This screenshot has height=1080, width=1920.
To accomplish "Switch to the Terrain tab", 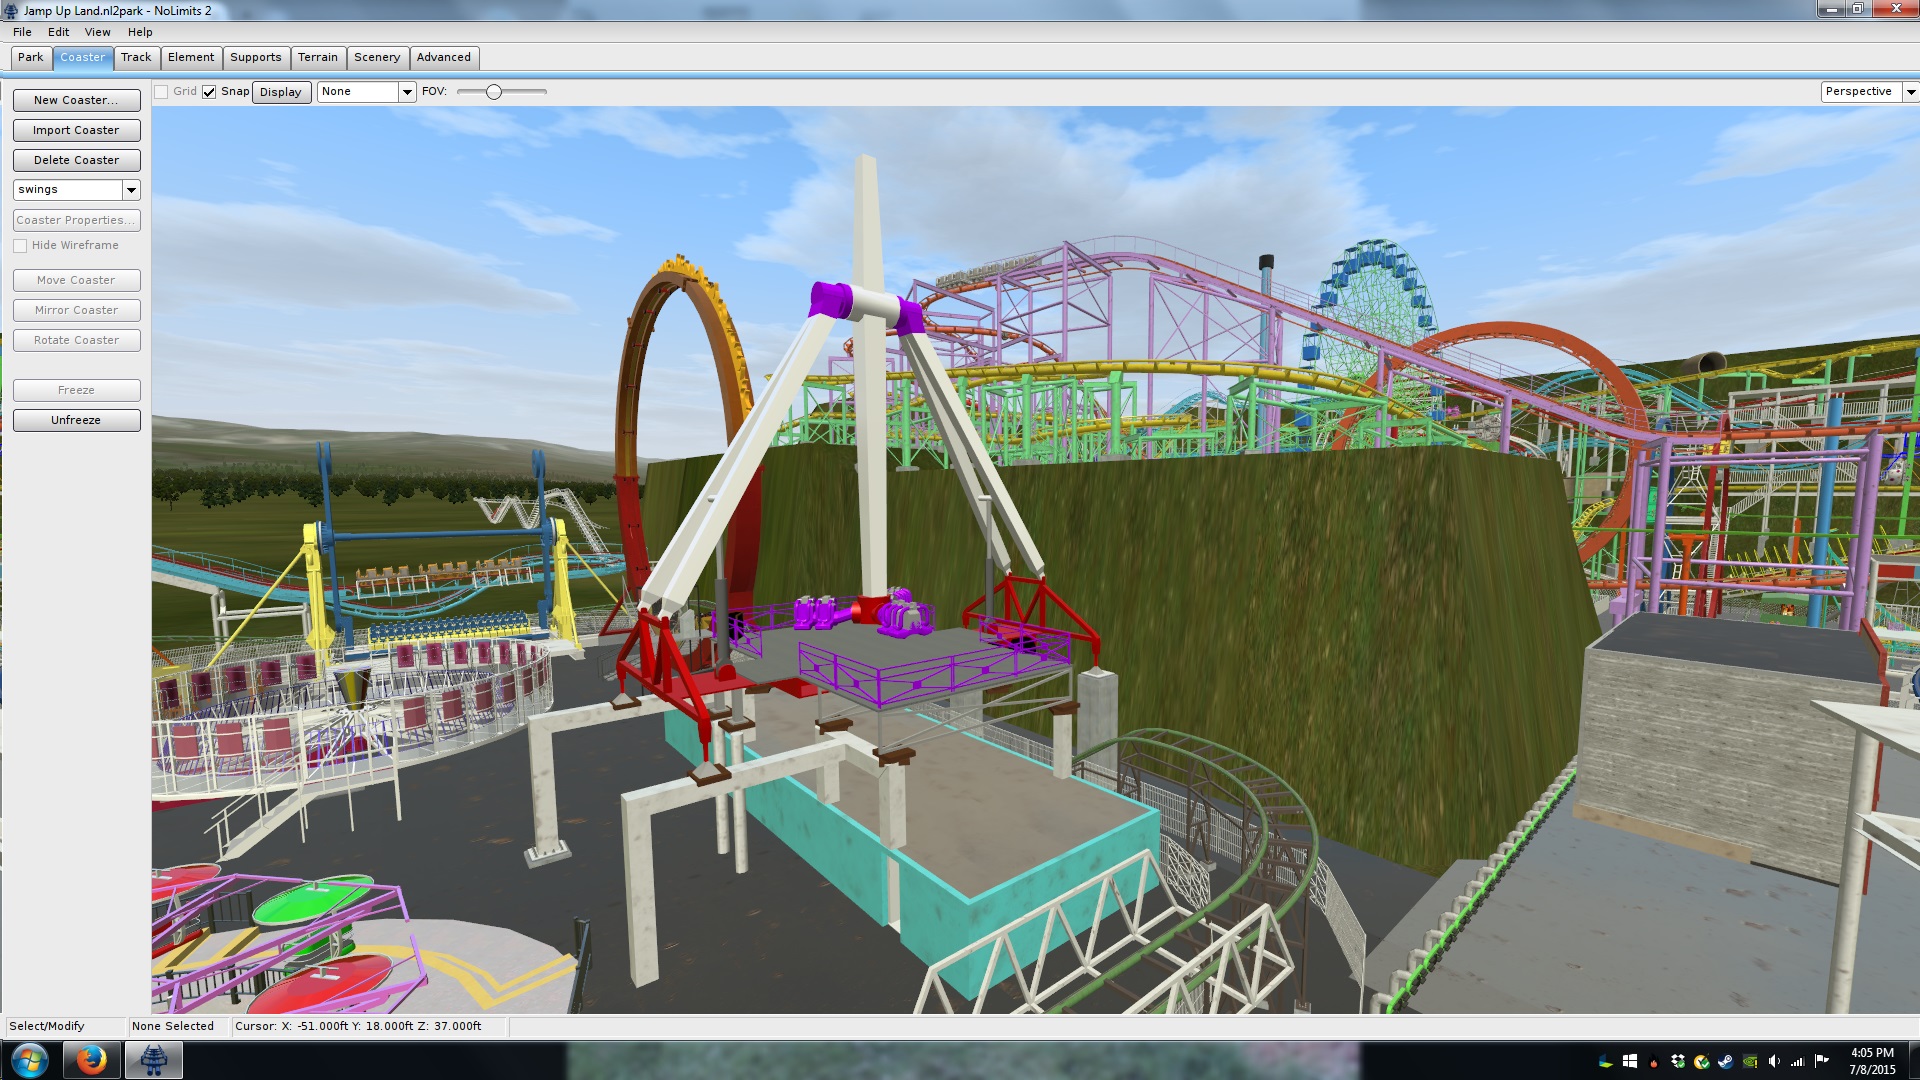I will (x=318, y=57).
